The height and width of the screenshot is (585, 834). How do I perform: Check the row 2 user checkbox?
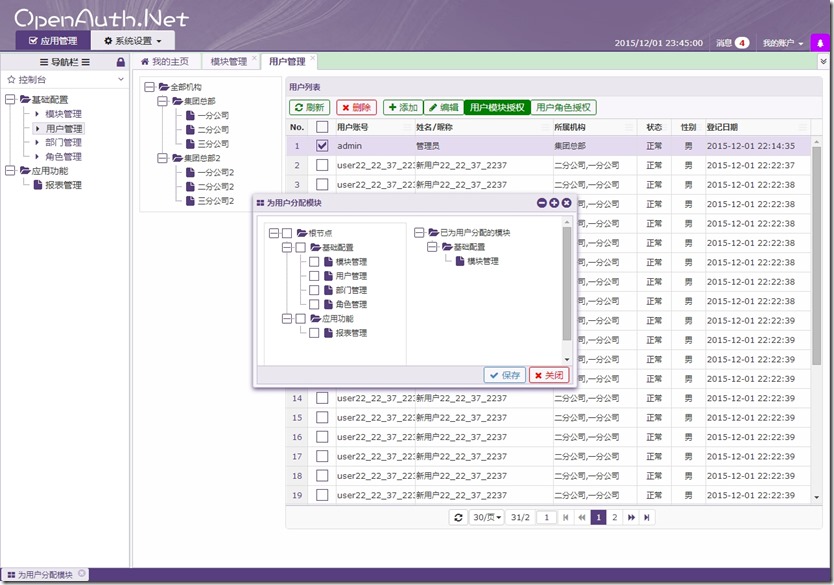click(x=322, y=165)
